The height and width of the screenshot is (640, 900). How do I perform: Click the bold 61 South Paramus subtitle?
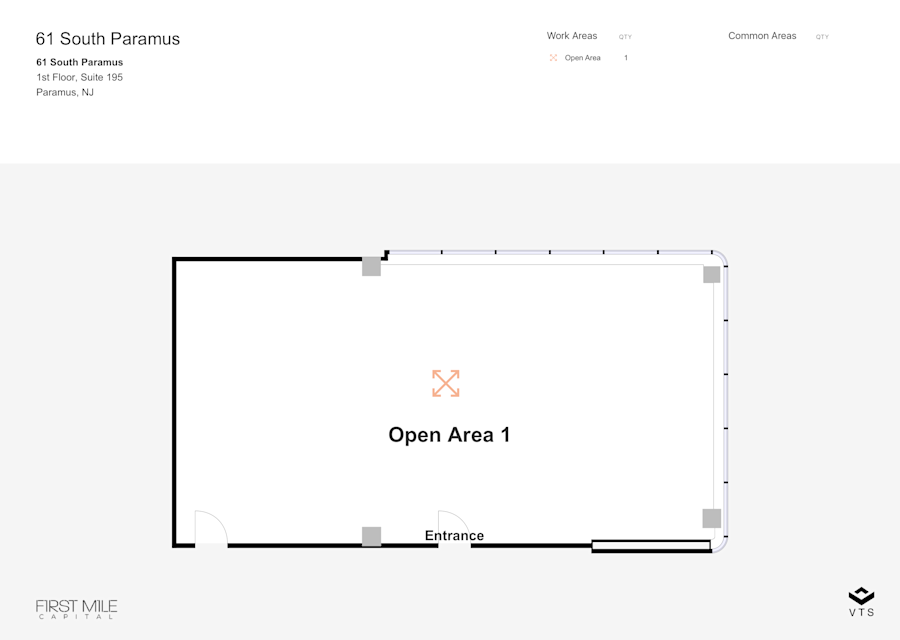(80, 62)
